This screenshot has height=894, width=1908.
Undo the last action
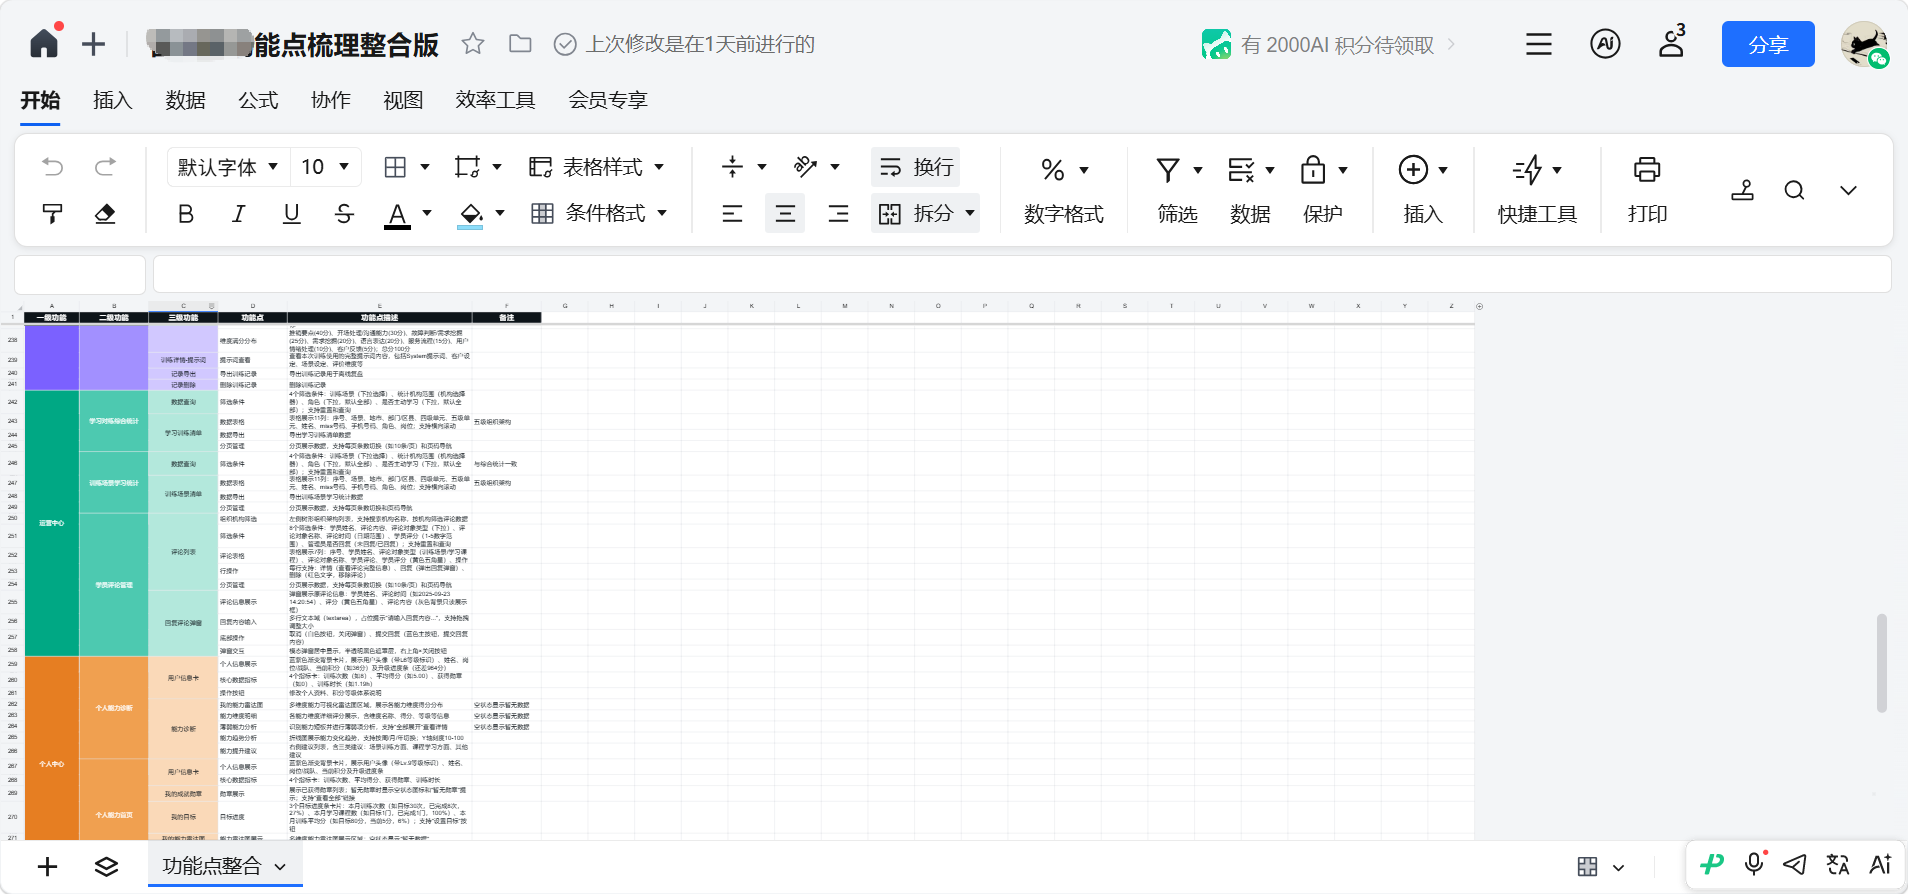tap(53, 167)
